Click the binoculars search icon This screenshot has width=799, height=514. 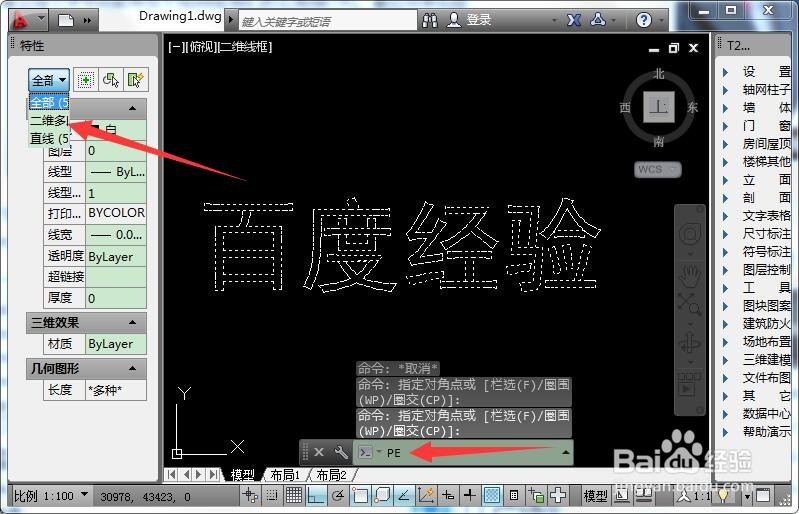[x=430, y=20]
